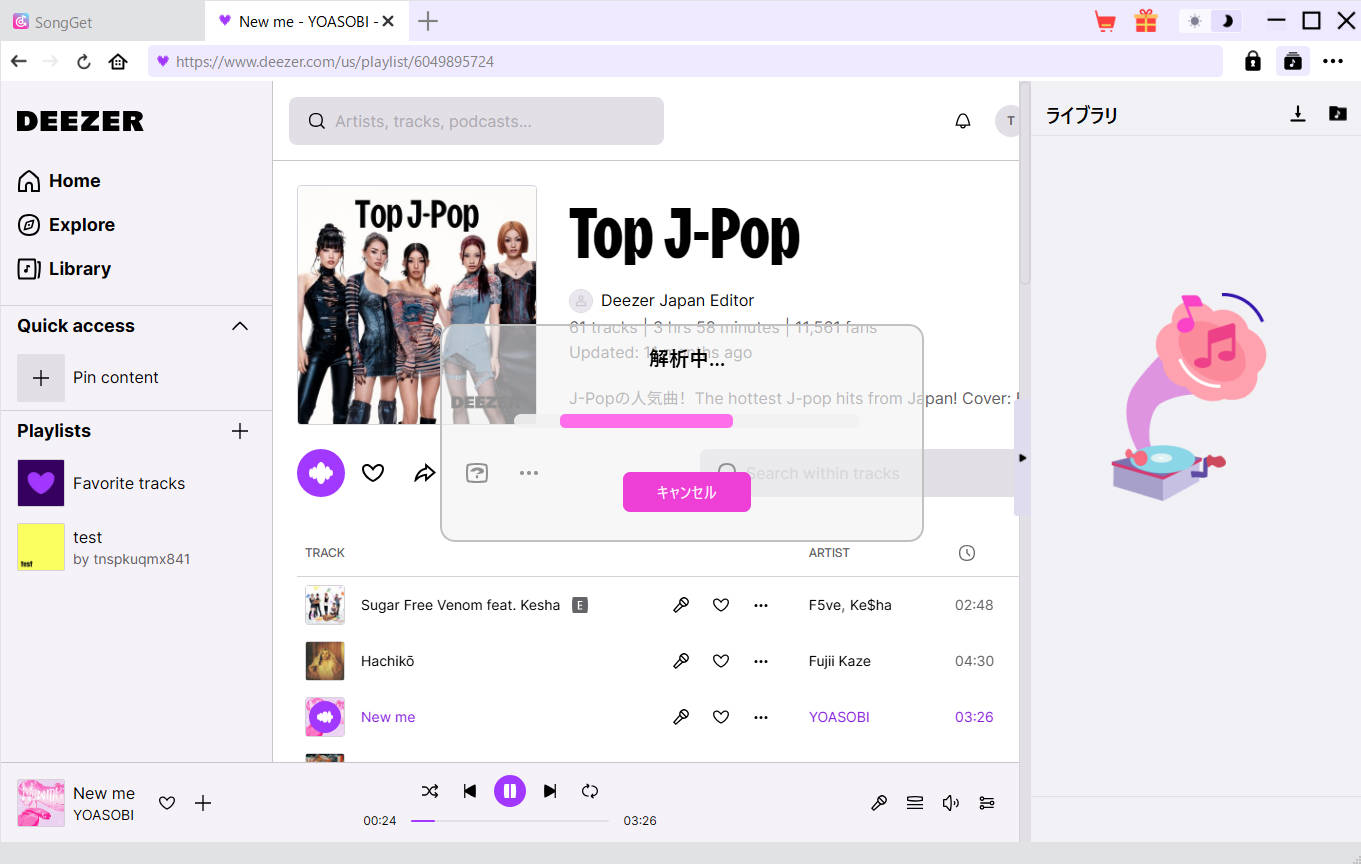Open the home page icon
This screenshot has height=864, width=1361.
118,61
